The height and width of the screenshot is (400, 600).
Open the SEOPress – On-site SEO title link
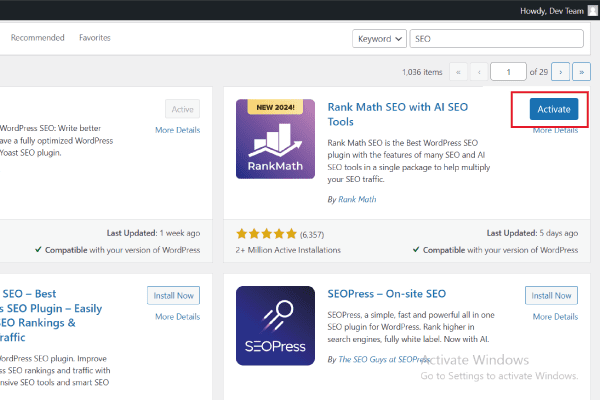pyautogui.click(x=386, y=294)
